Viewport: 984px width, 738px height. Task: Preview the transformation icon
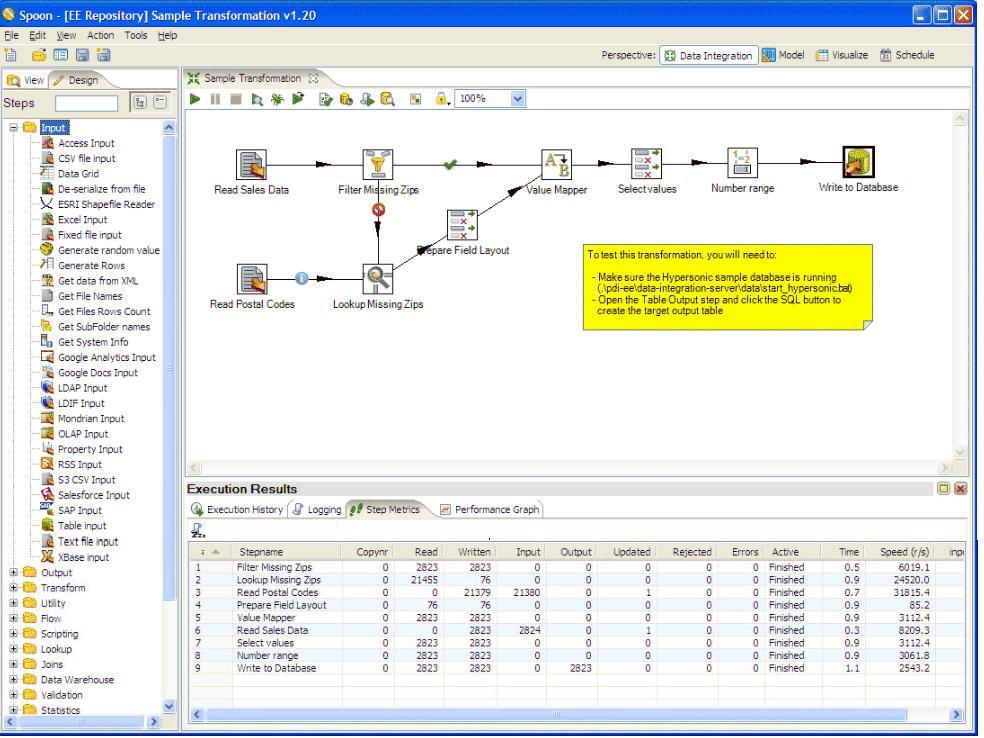pos(257,99)
